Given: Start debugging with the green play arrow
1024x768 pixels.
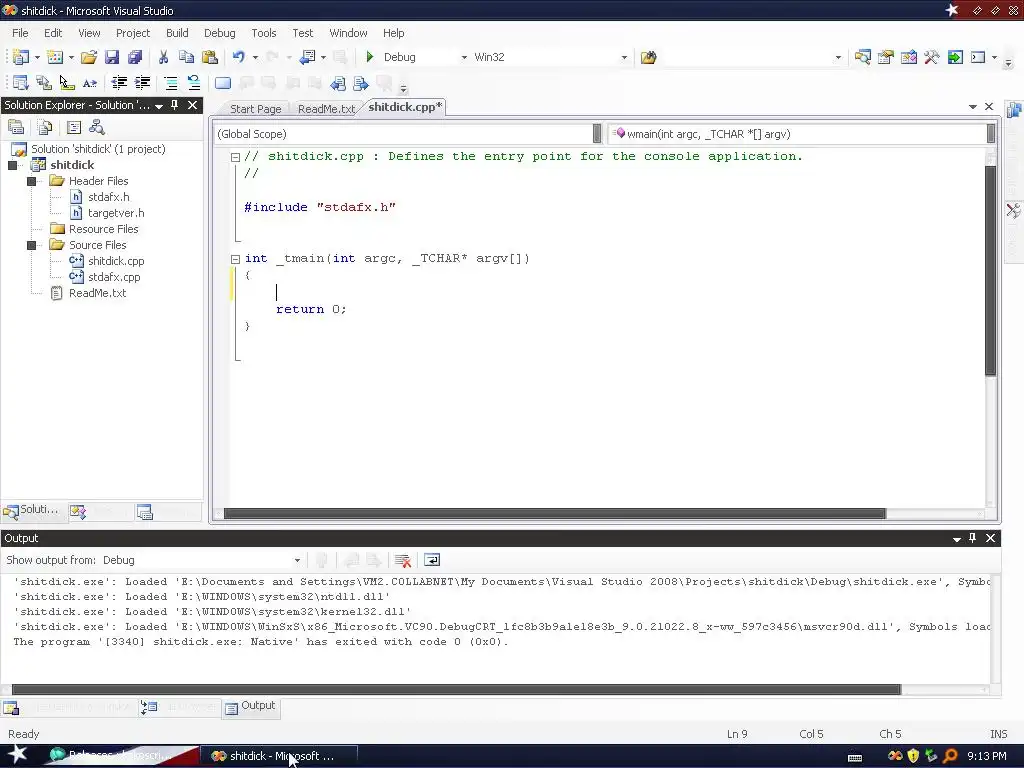Looking at the screenshot, I should pos(370,57).
